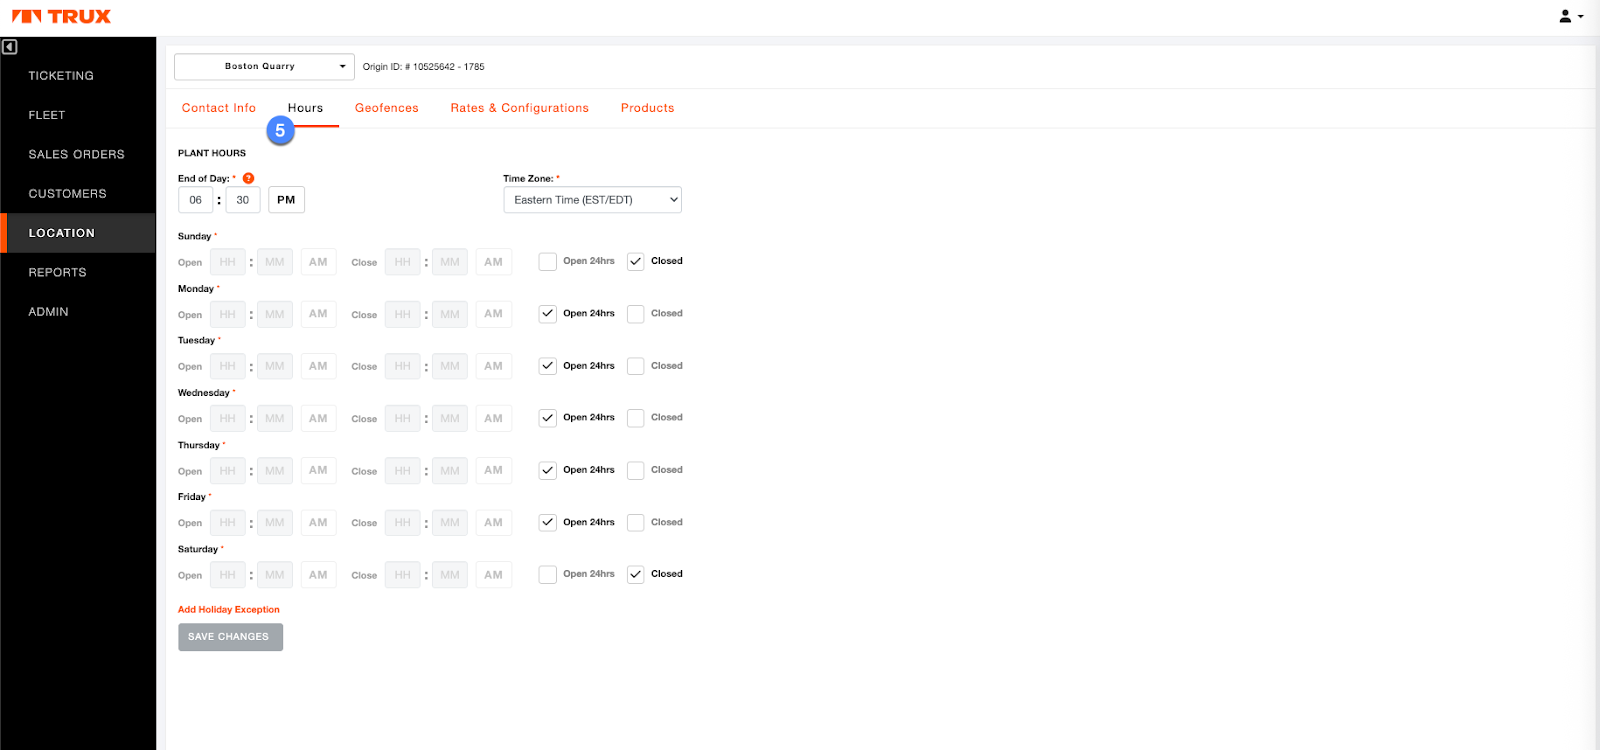This screenshot has width=1600, height=750.
Task: Uncheck Open 24hrs for Monday
Action: click(x=548, y=314)
